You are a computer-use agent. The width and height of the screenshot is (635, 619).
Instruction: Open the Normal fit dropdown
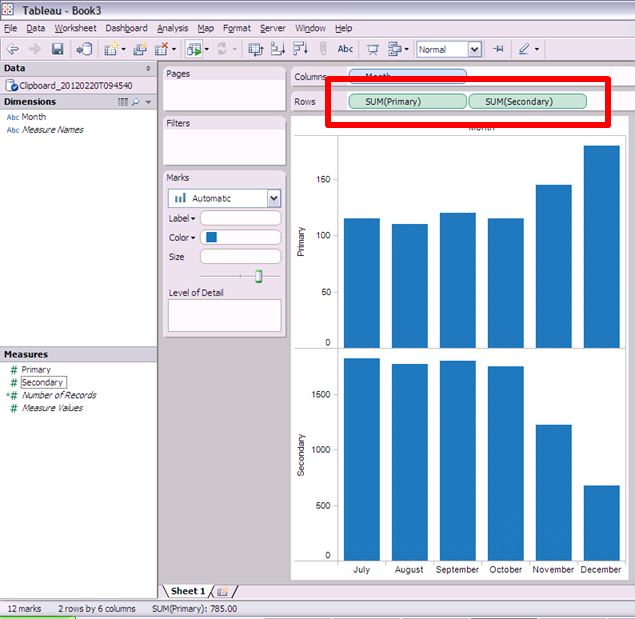coord(474,49)
